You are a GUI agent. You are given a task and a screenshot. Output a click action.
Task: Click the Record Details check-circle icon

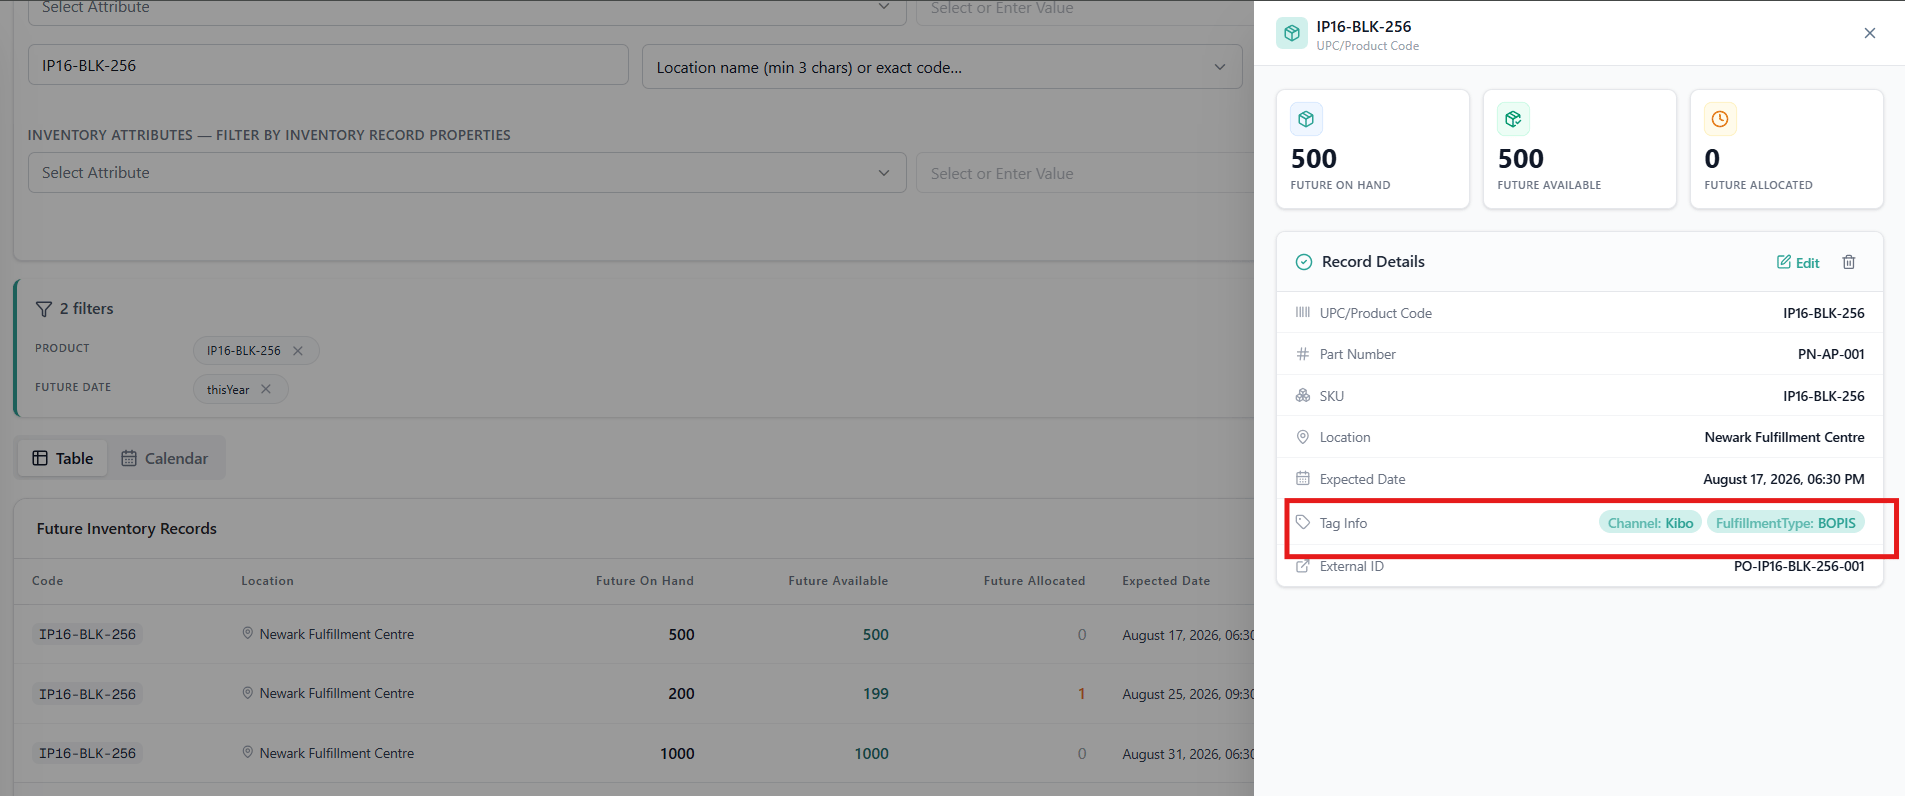tap(1304, 262)
